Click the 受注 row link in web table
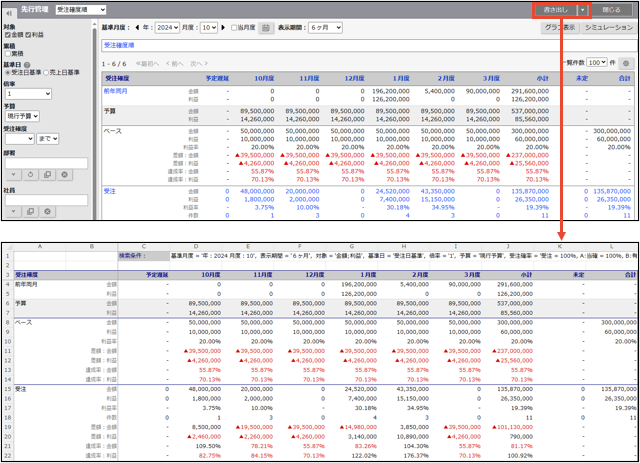This screenshot has width=640, height=463. (x=109, y=191)
